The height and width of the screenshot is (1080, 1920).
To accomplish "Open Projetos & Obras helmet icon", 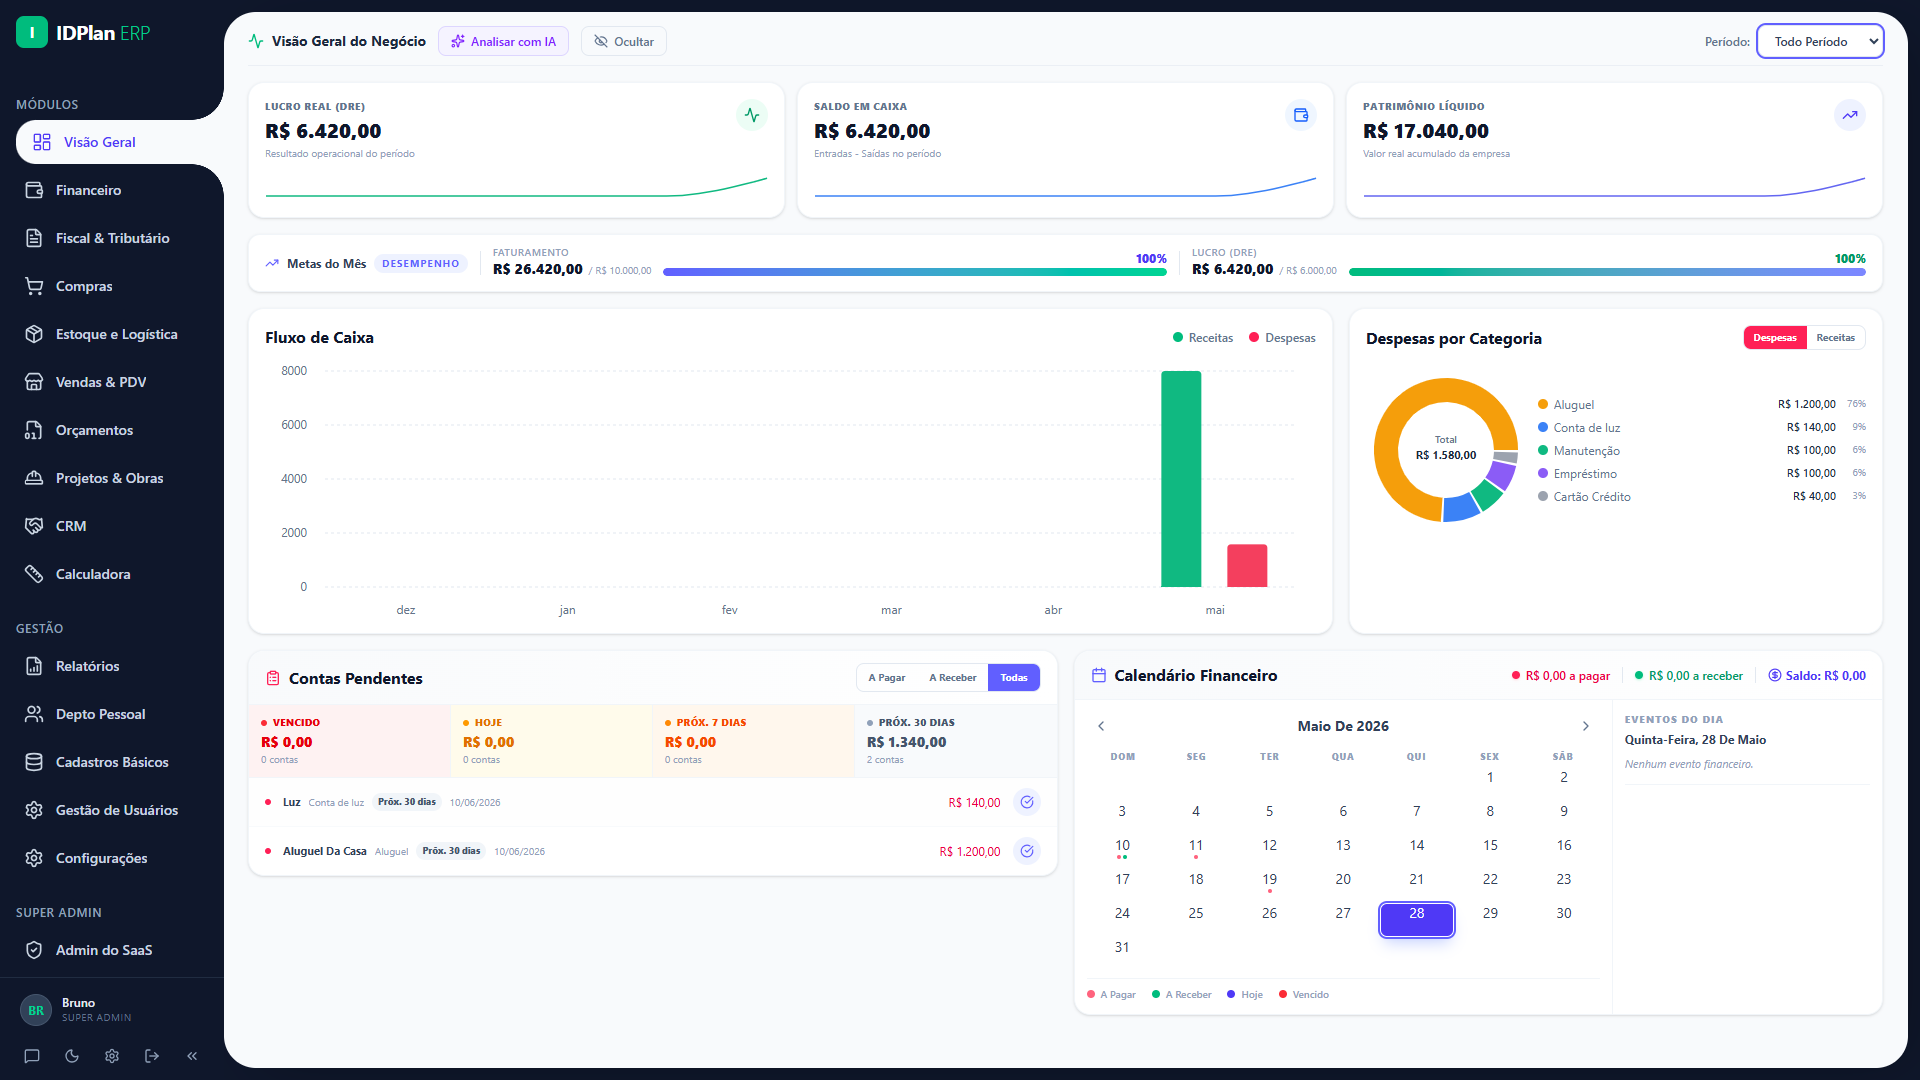I will click(34, 478).
